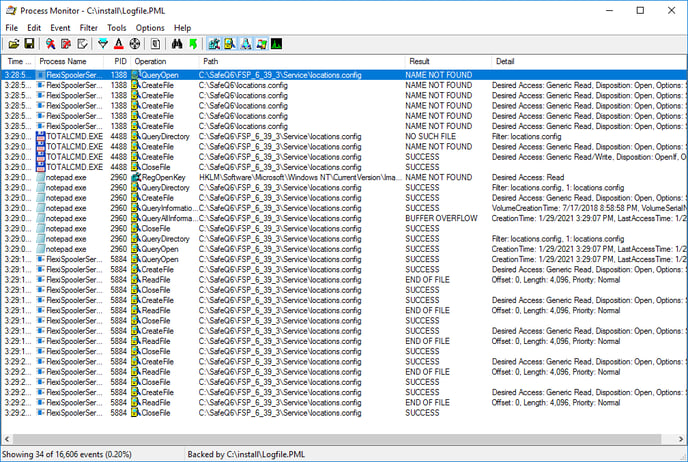
Task: Click the BUFFER OVERFLOW result cell
Action: coord(441,218)
